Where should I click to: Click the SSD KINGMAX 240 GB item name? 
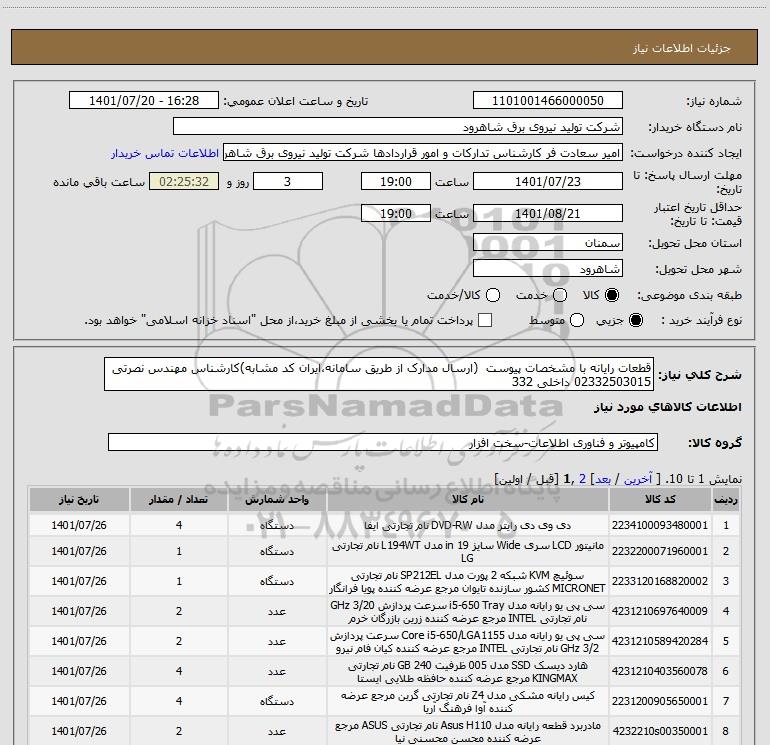pos(468,671)
